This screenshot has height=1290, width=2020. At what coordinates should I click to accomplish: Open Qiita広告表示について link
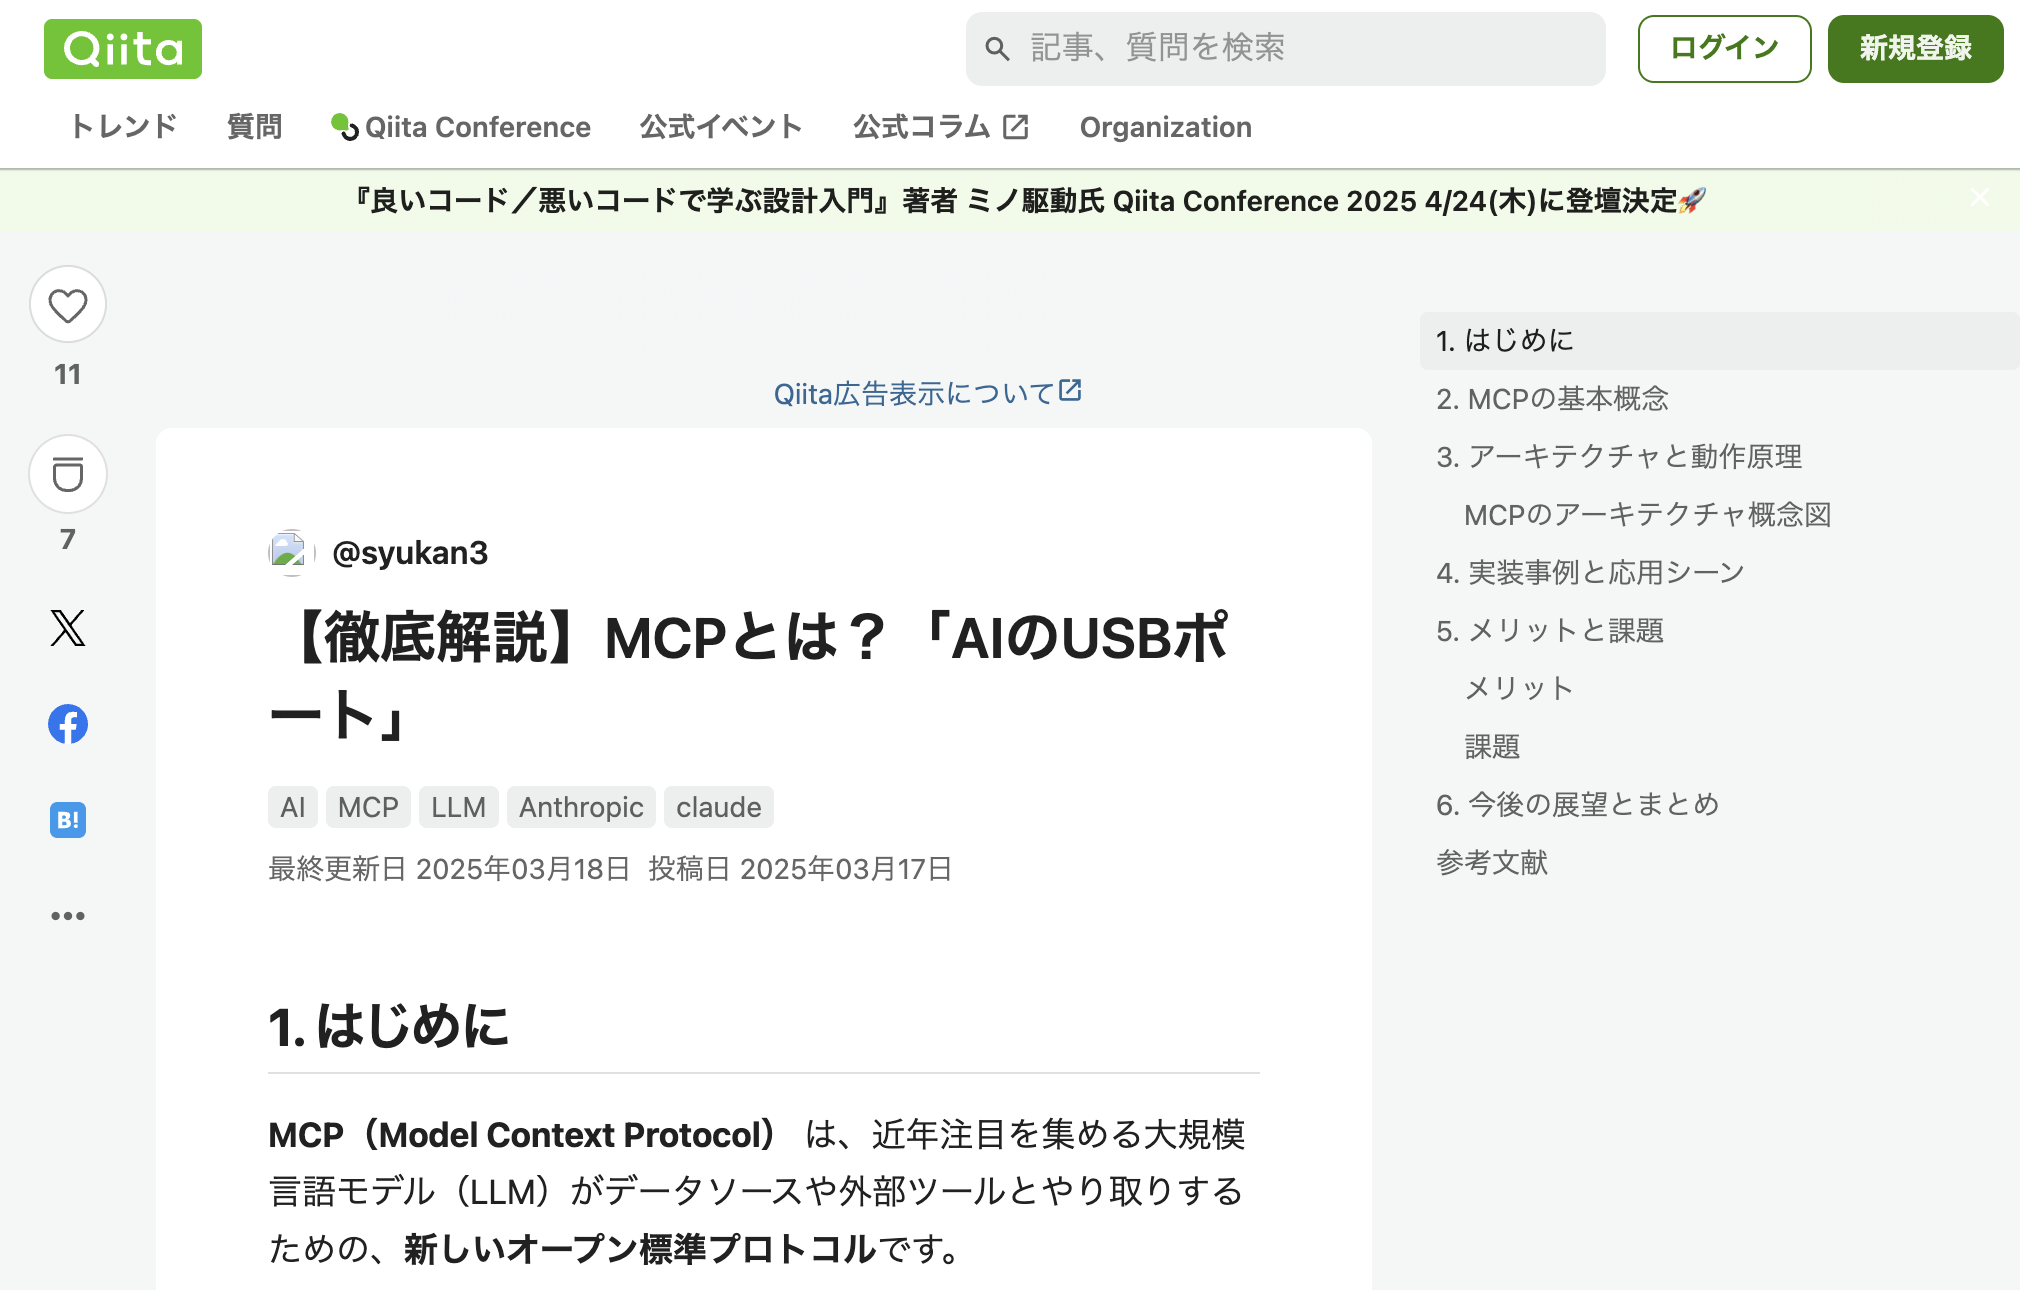click(x=928, y=393)
